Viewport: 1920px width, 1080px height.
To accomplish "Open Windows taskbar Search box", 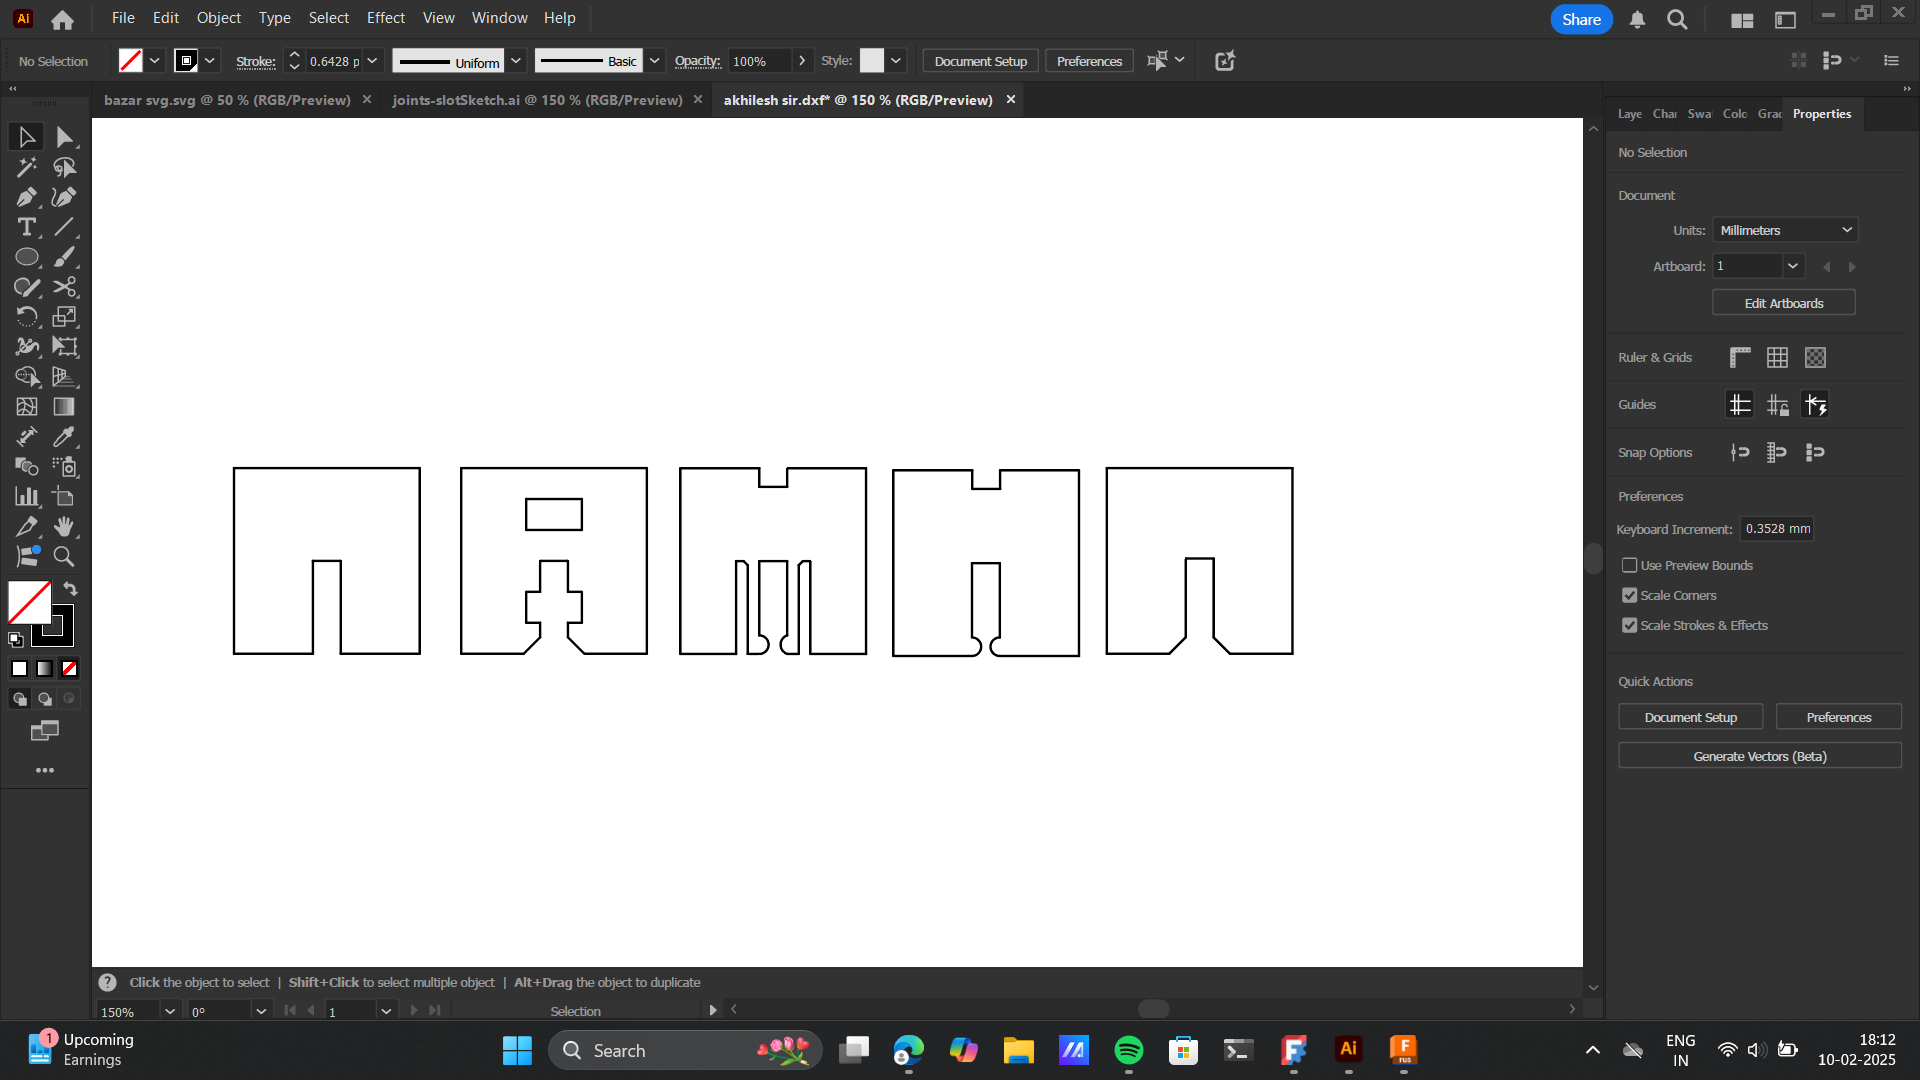I will [x=685, y=1050].
